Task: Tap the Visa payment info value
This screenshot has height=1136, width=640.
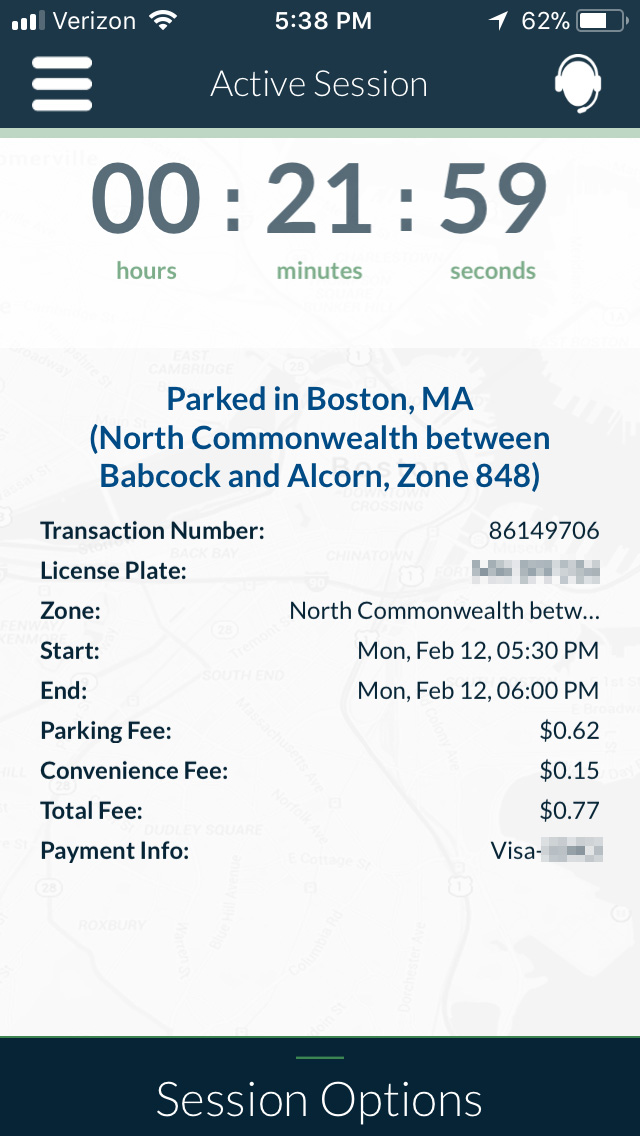Action: point(546,851)
